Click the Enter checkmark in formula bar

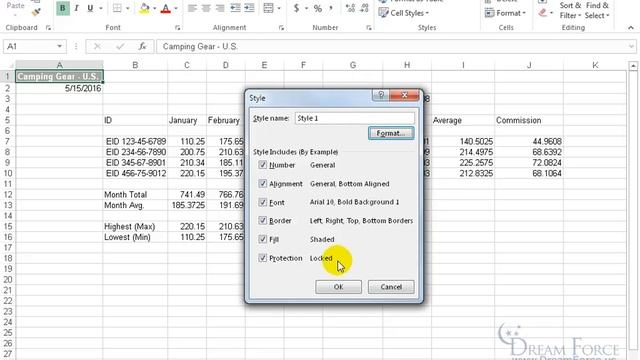coord(120,47)
